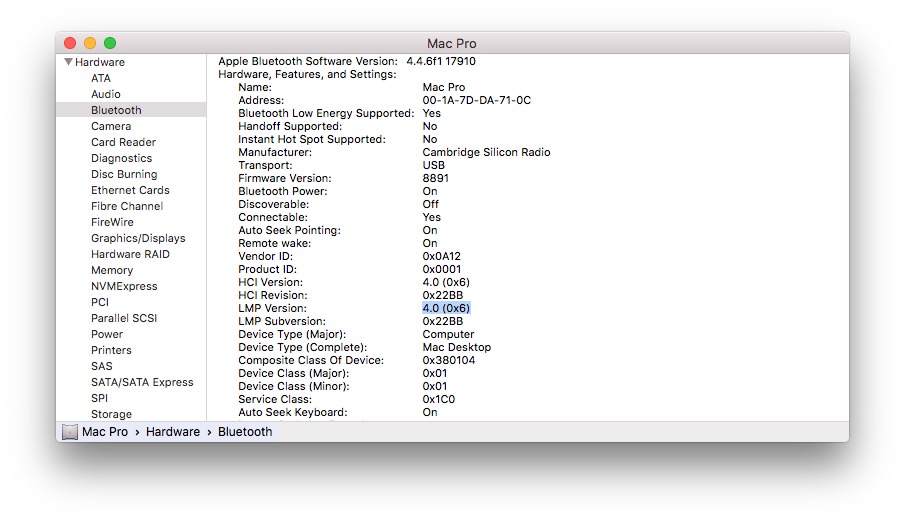
Task: Show FireWire hardware details
Action: click(x=112, y=222)
